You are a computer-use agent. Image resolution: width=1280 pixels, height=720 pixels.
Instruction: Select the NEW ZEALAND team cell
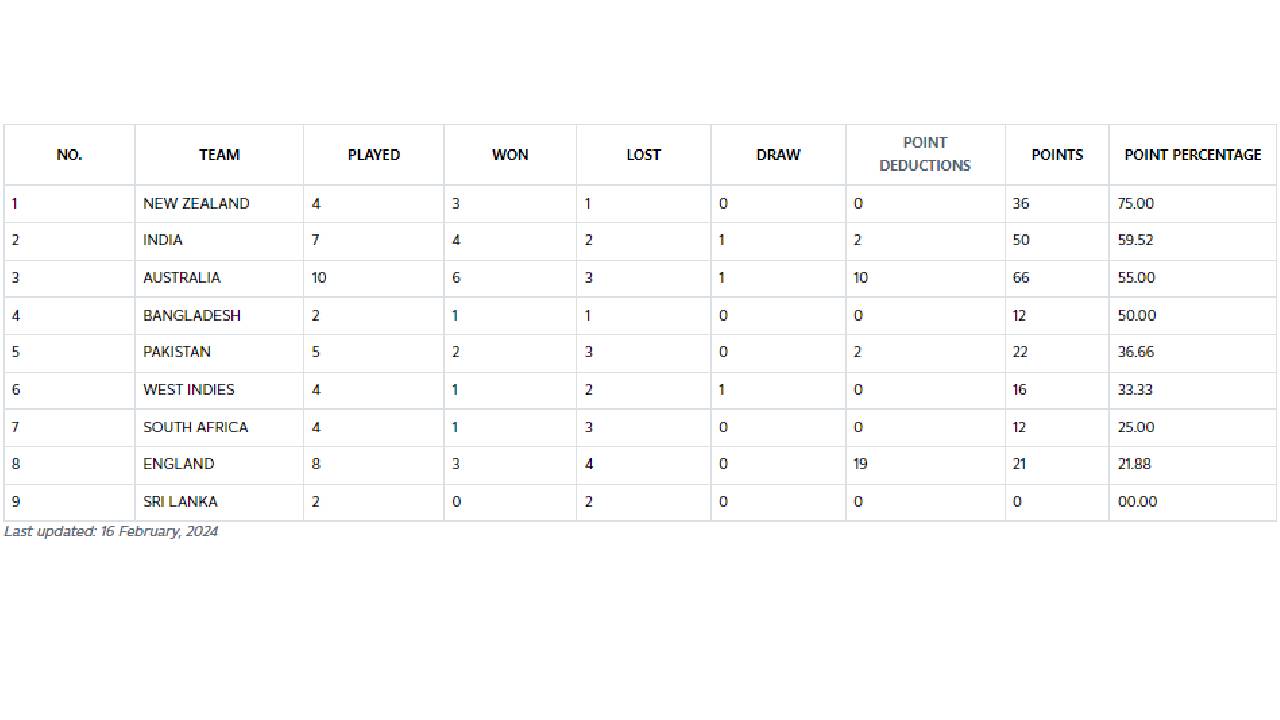(x=196, y=203)
